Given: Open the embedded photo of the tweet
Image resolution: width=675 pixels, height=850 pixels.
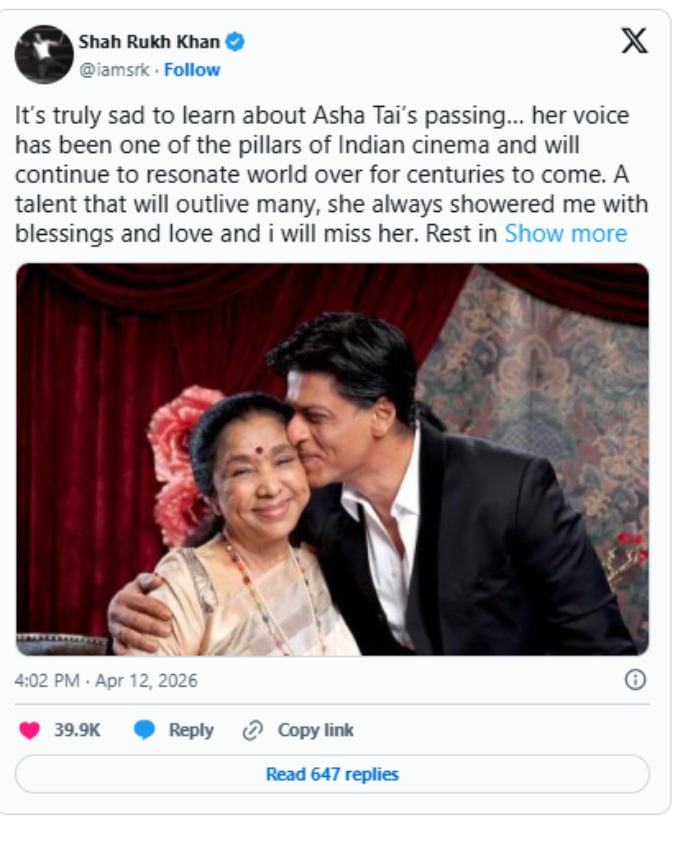Looking at the screenshot, I should (332, 460).
